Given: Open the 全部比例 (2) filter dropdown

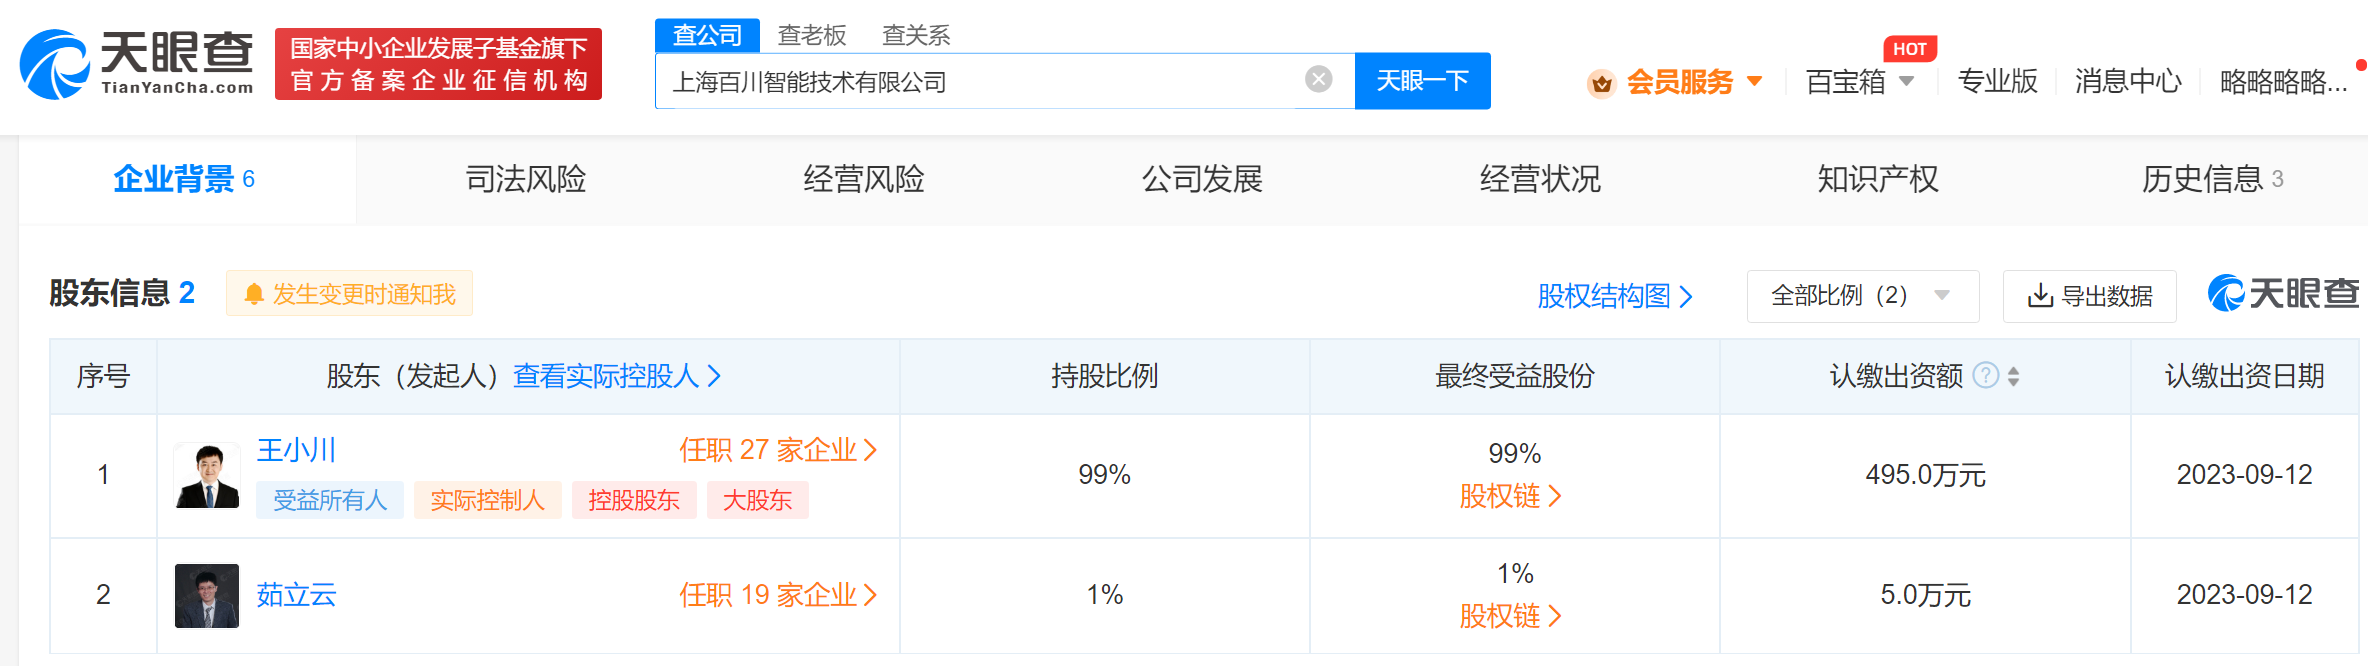Looking at the screenshot, I should pyautogui.click(x=1862, y=296).
